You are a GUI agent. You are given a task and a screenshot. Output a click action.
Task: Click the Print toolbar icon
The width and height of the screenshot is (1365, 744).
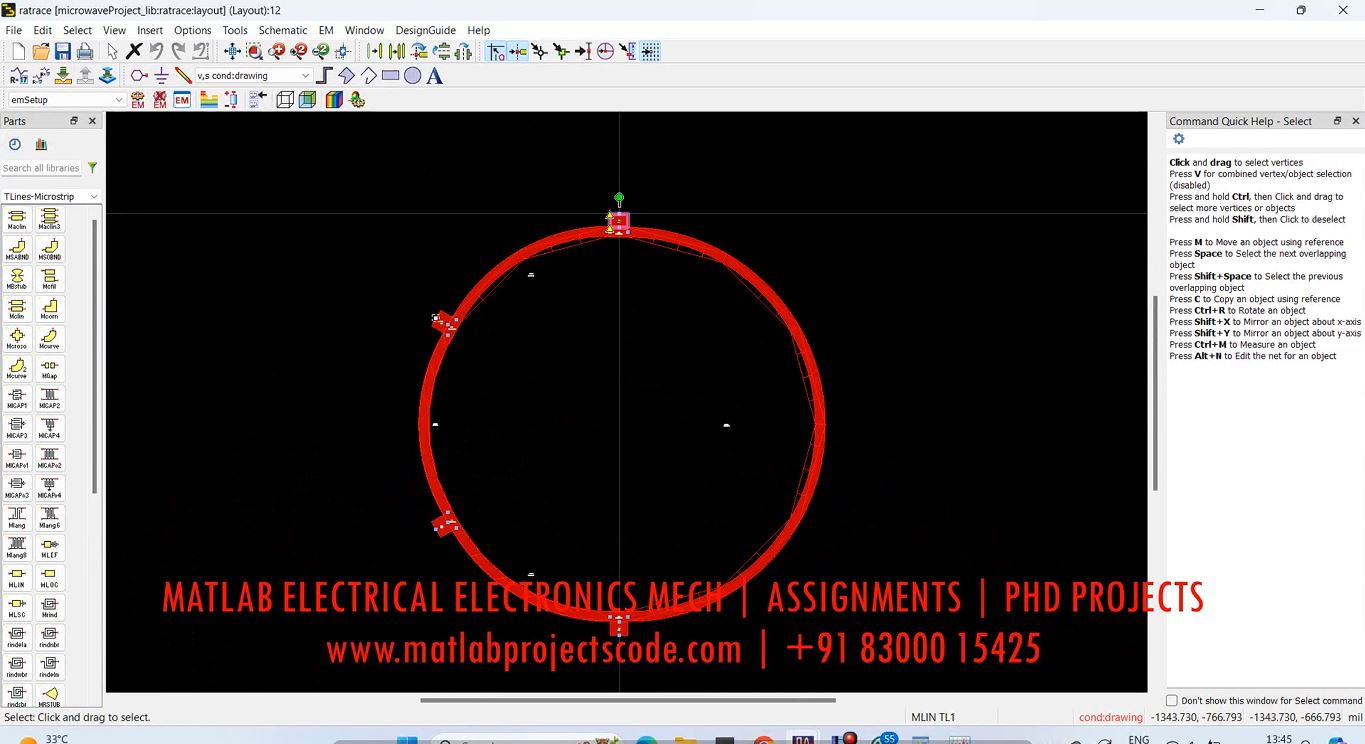(85, 52)
